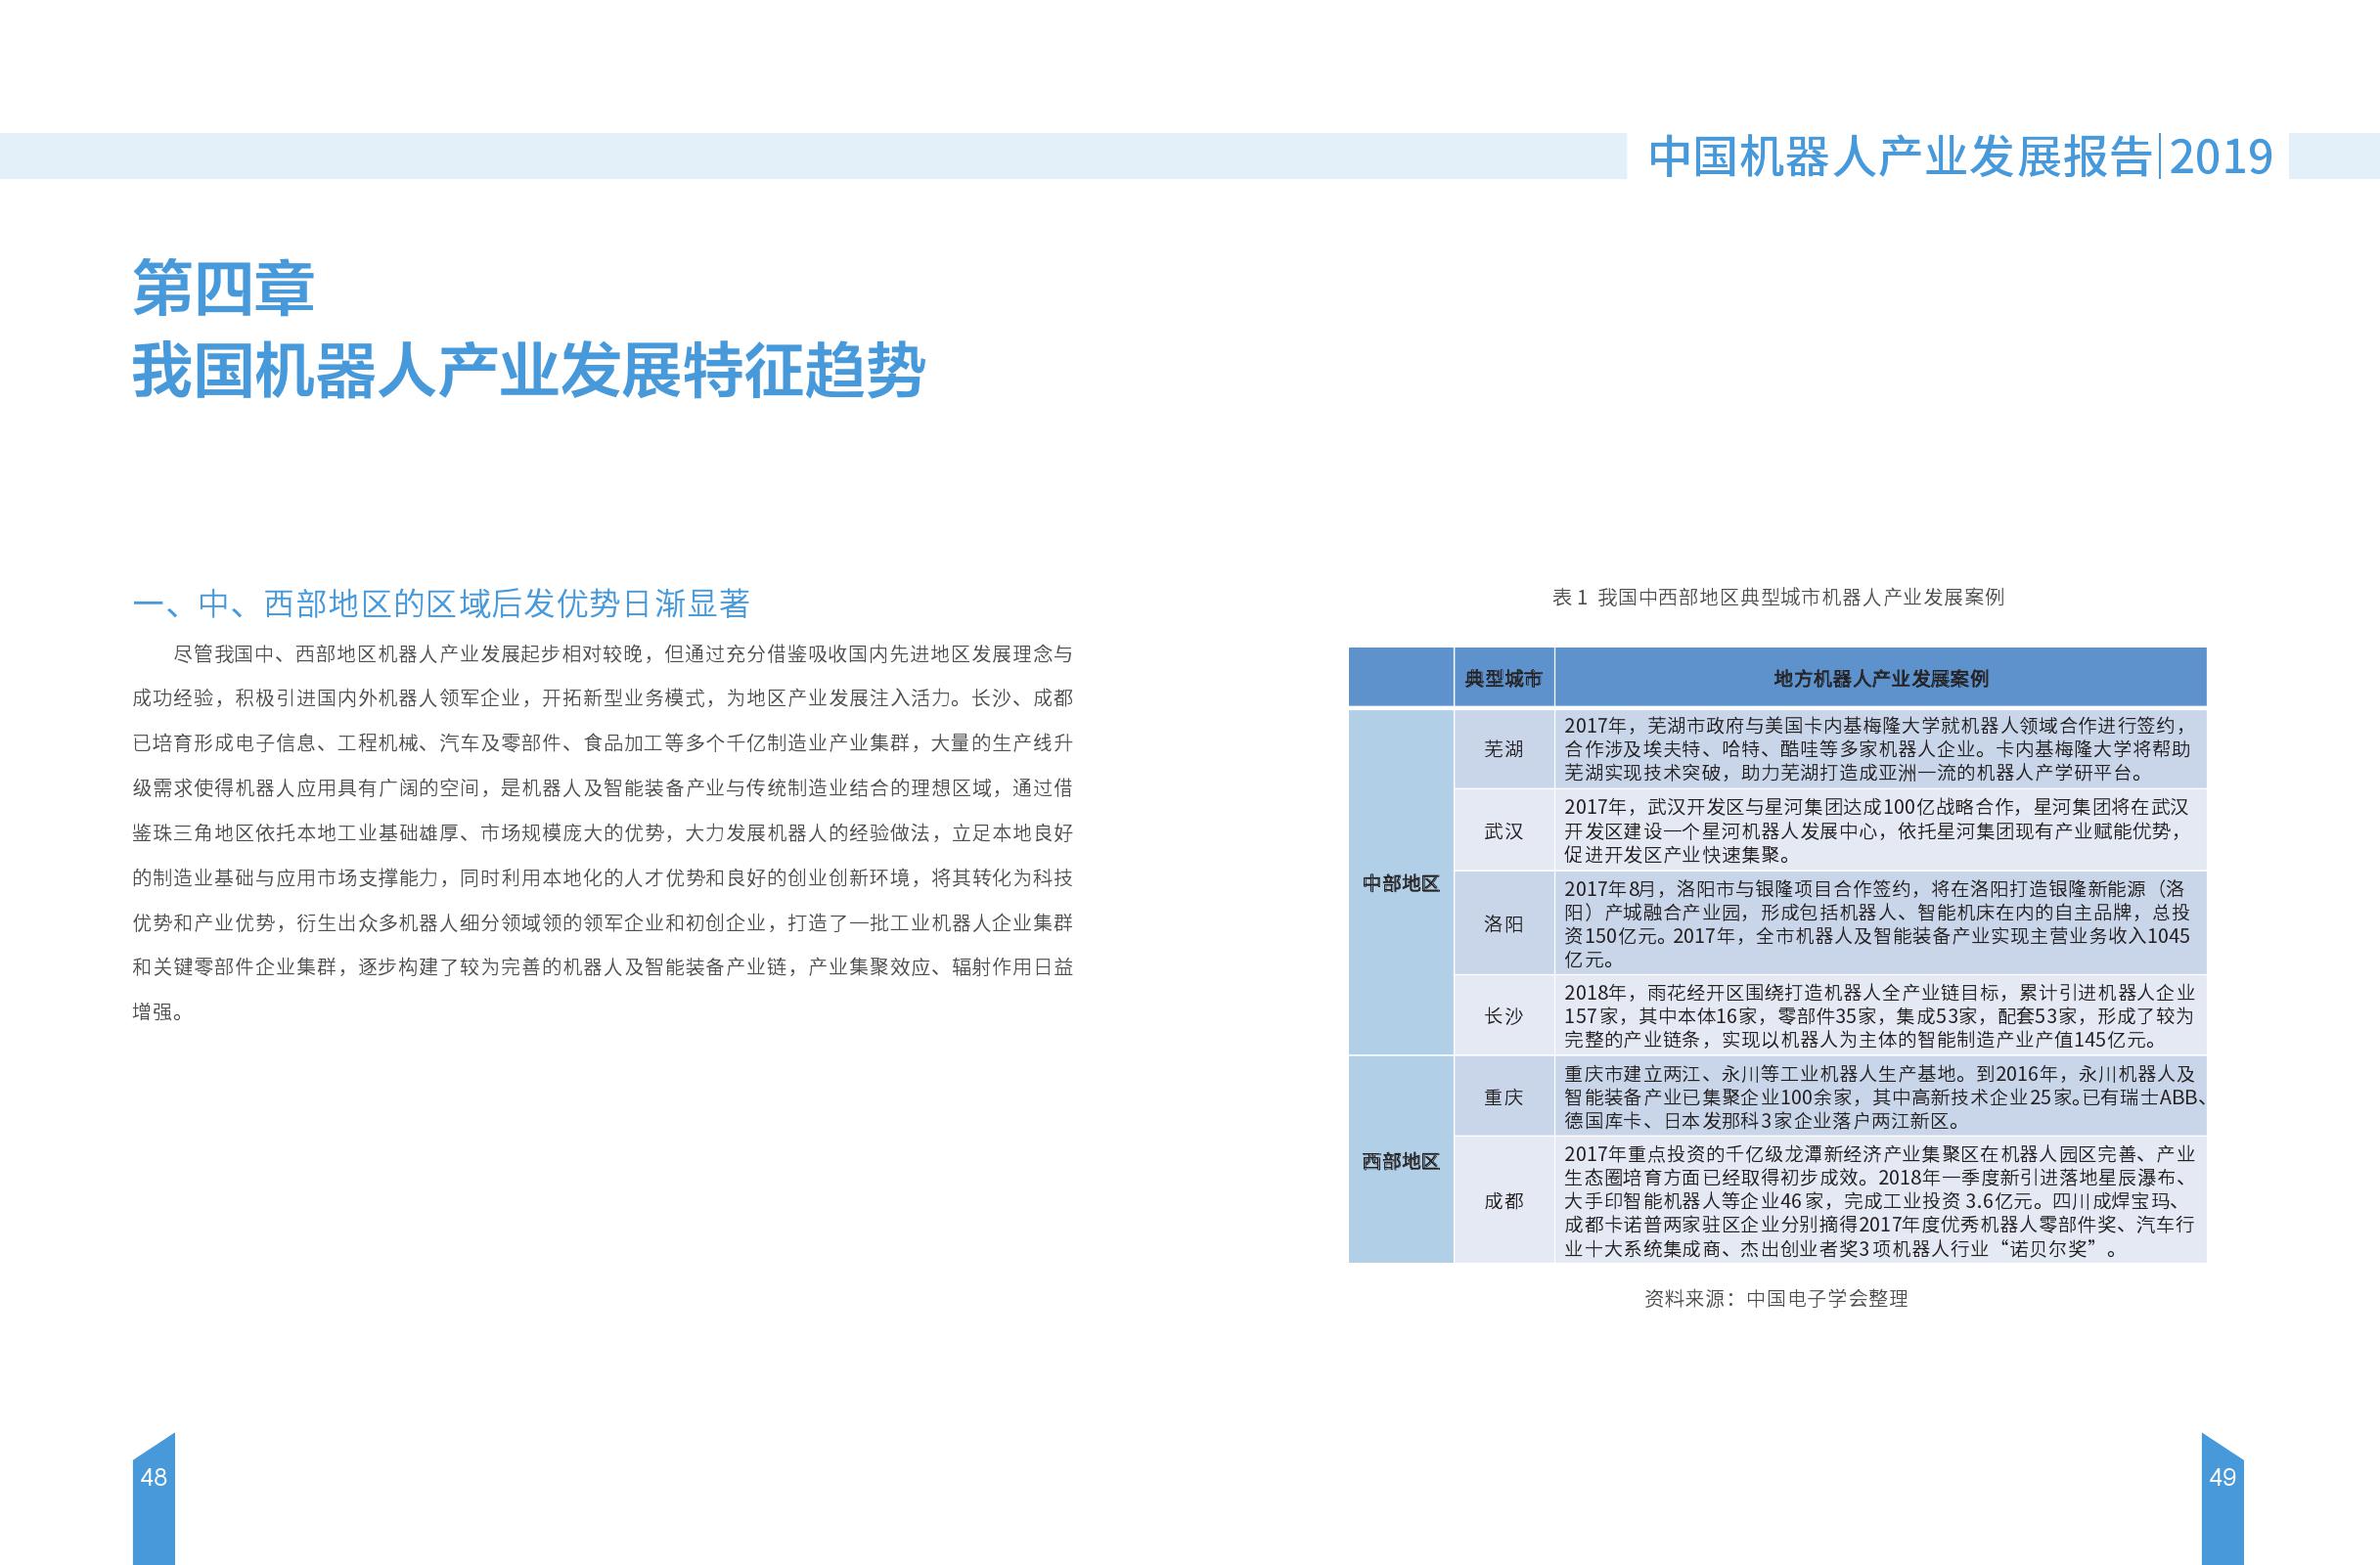Click the chapter heading 第四章
2380x1565 pixels.
coord(223,289)
